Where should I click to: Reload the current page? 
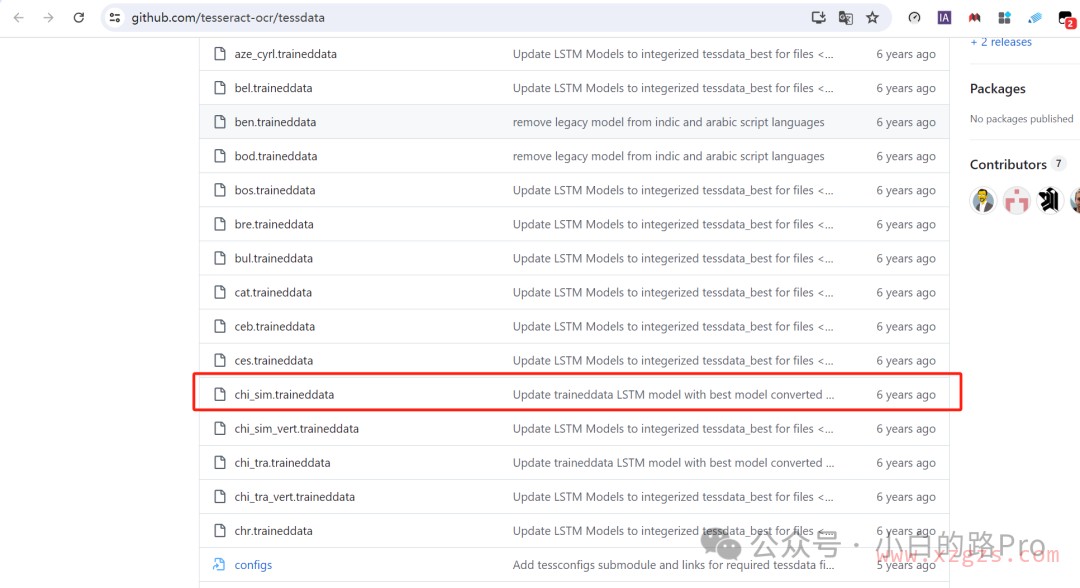tap(79, 18)
